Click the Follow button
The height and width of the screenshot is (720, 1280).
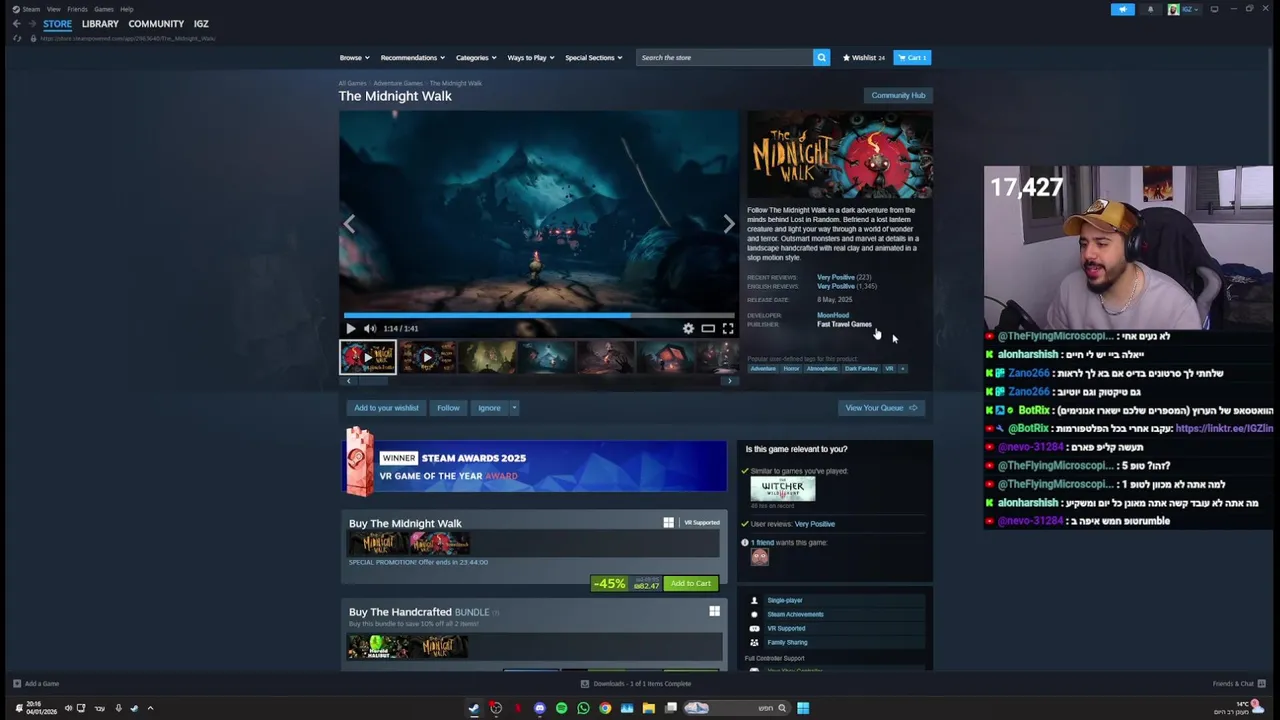[x=448, y=408]
